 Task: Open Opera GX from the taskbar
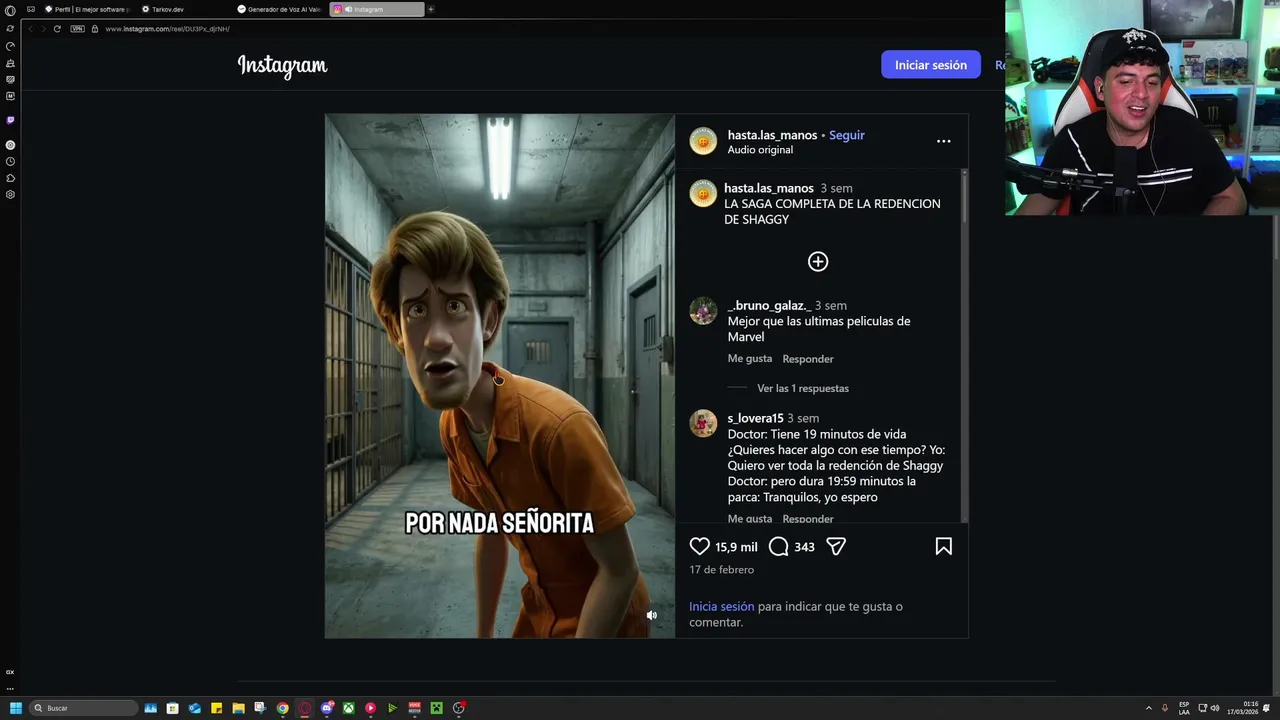[x=304, y=708]
